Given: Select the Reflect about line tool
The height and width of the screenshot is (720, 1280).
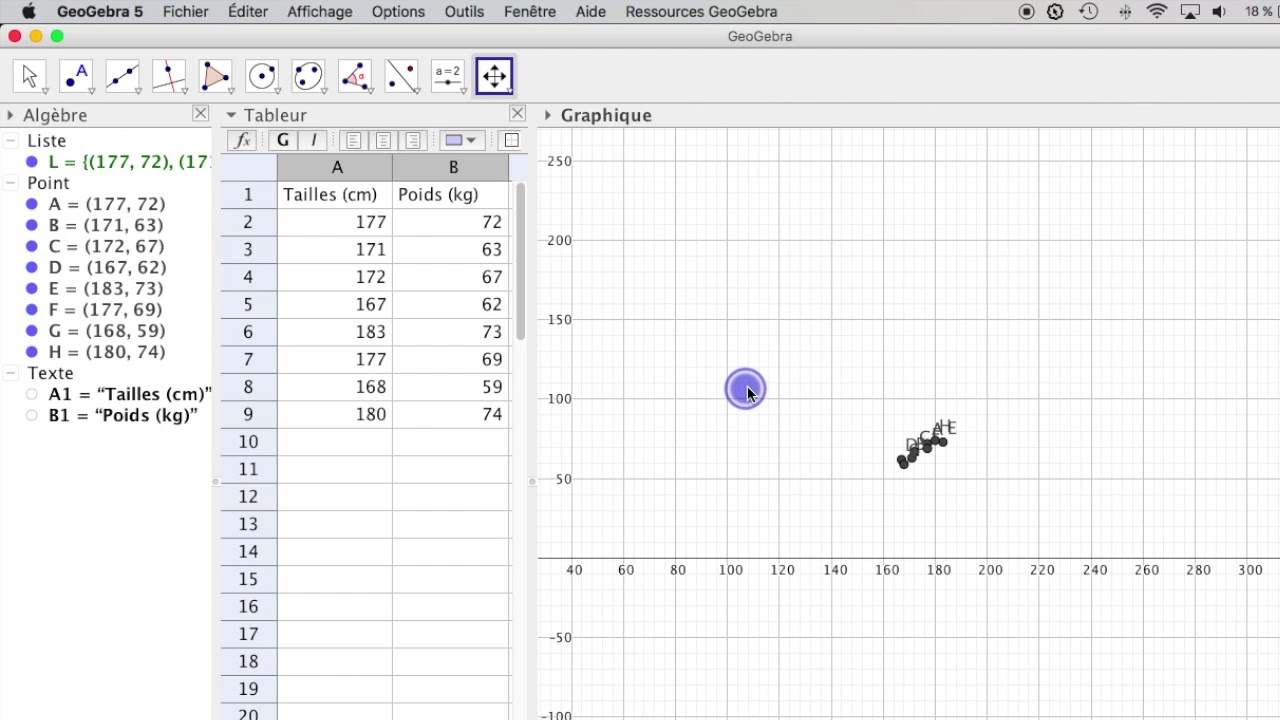Looking at the screenshot, I should [x=402, y=76].
